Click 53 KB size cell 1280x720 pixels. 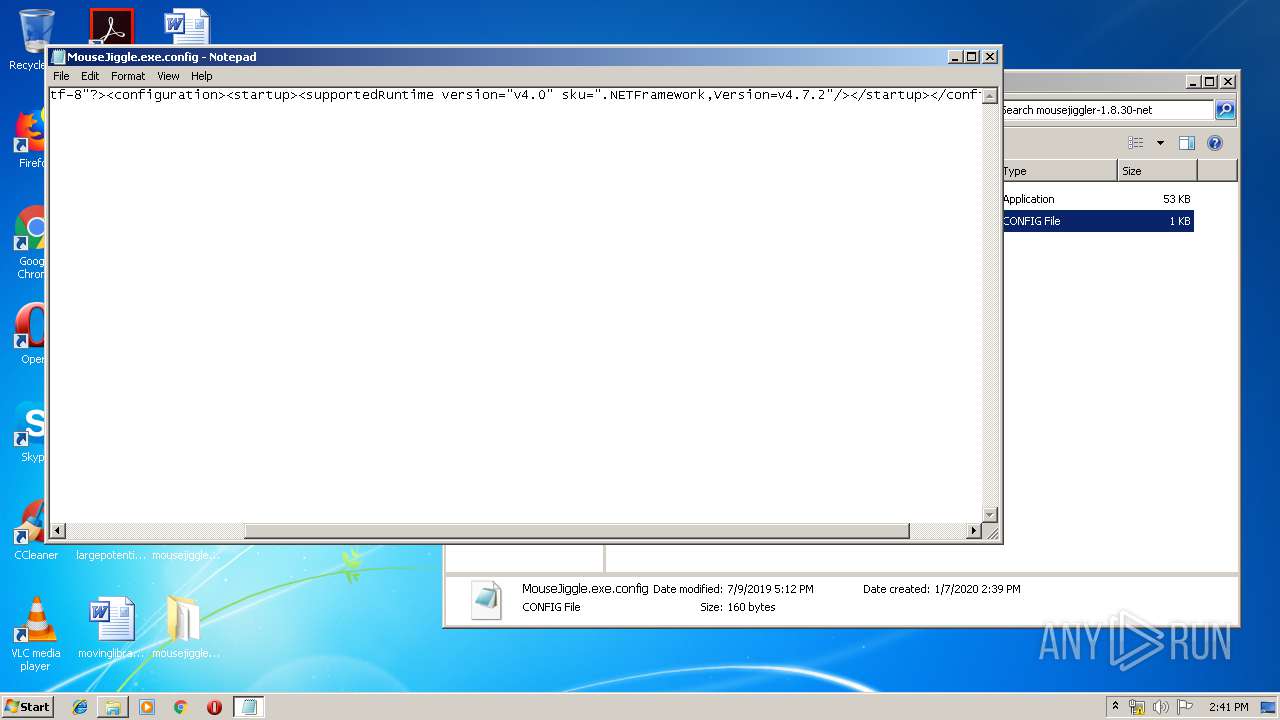point(1176,199)
